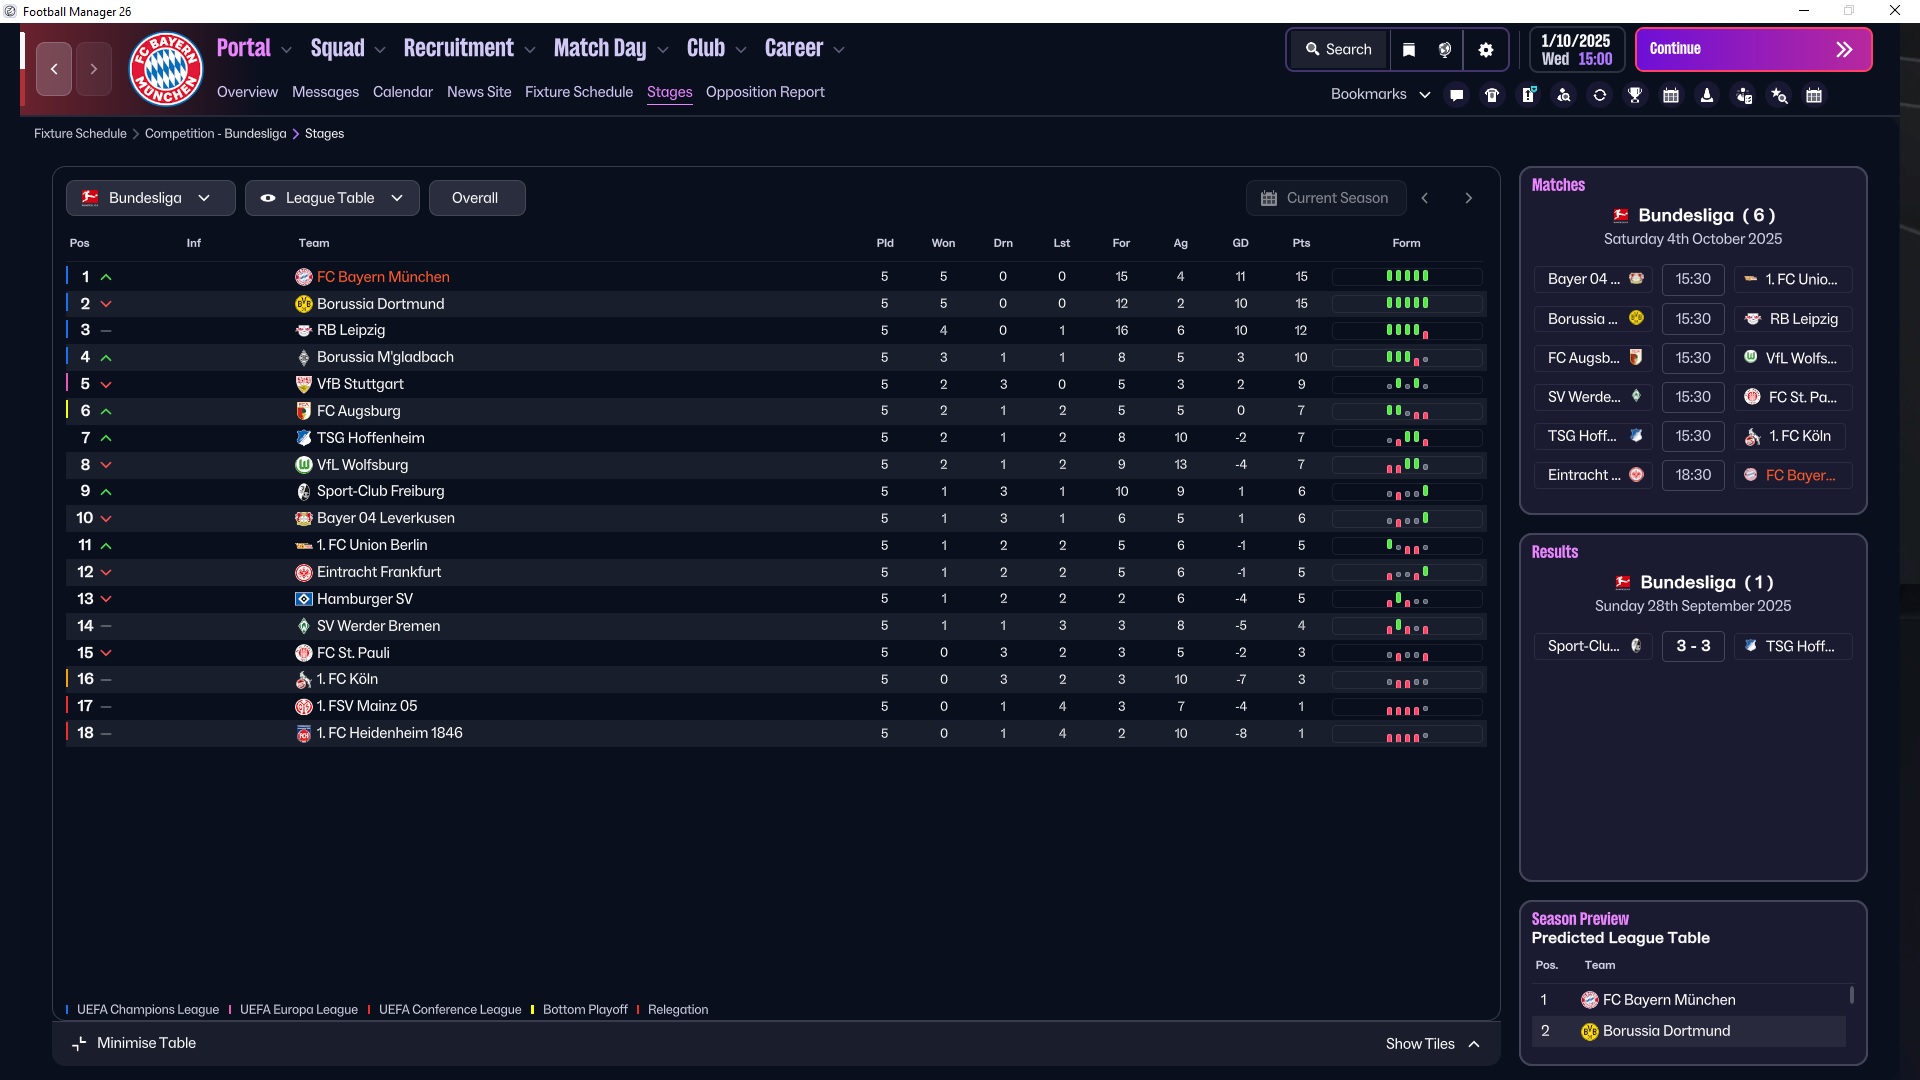1920x1080 pixels.
Task: Click the globe world icon
Action: [1445, 50]
